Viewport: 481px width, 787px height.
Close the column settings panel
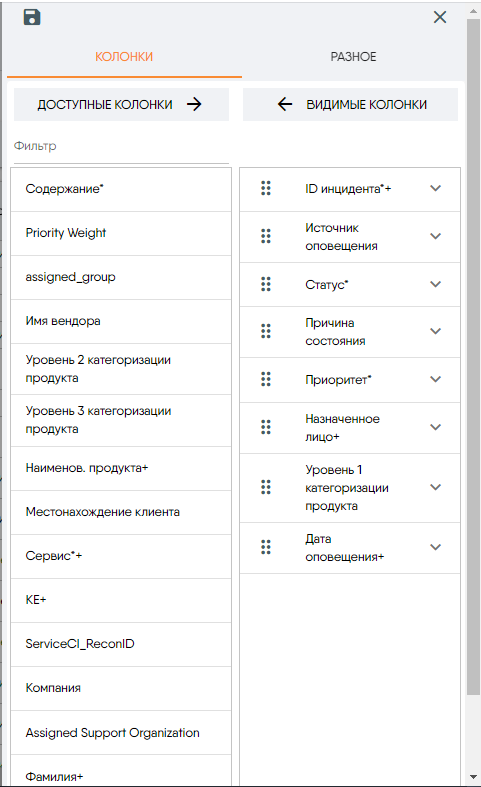coord(440,17)
